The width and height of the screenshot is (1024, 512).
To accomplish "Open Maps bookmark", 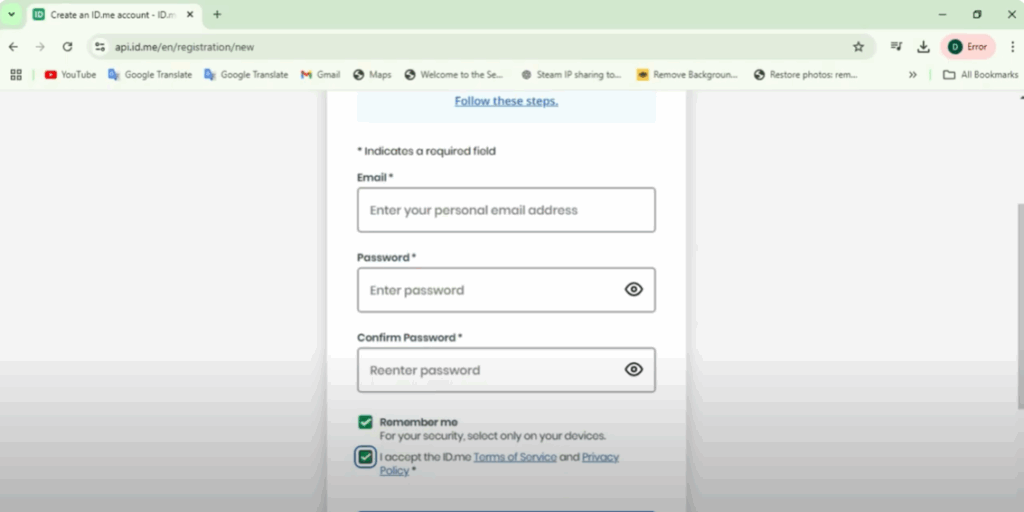I will [x=372, y=74].
